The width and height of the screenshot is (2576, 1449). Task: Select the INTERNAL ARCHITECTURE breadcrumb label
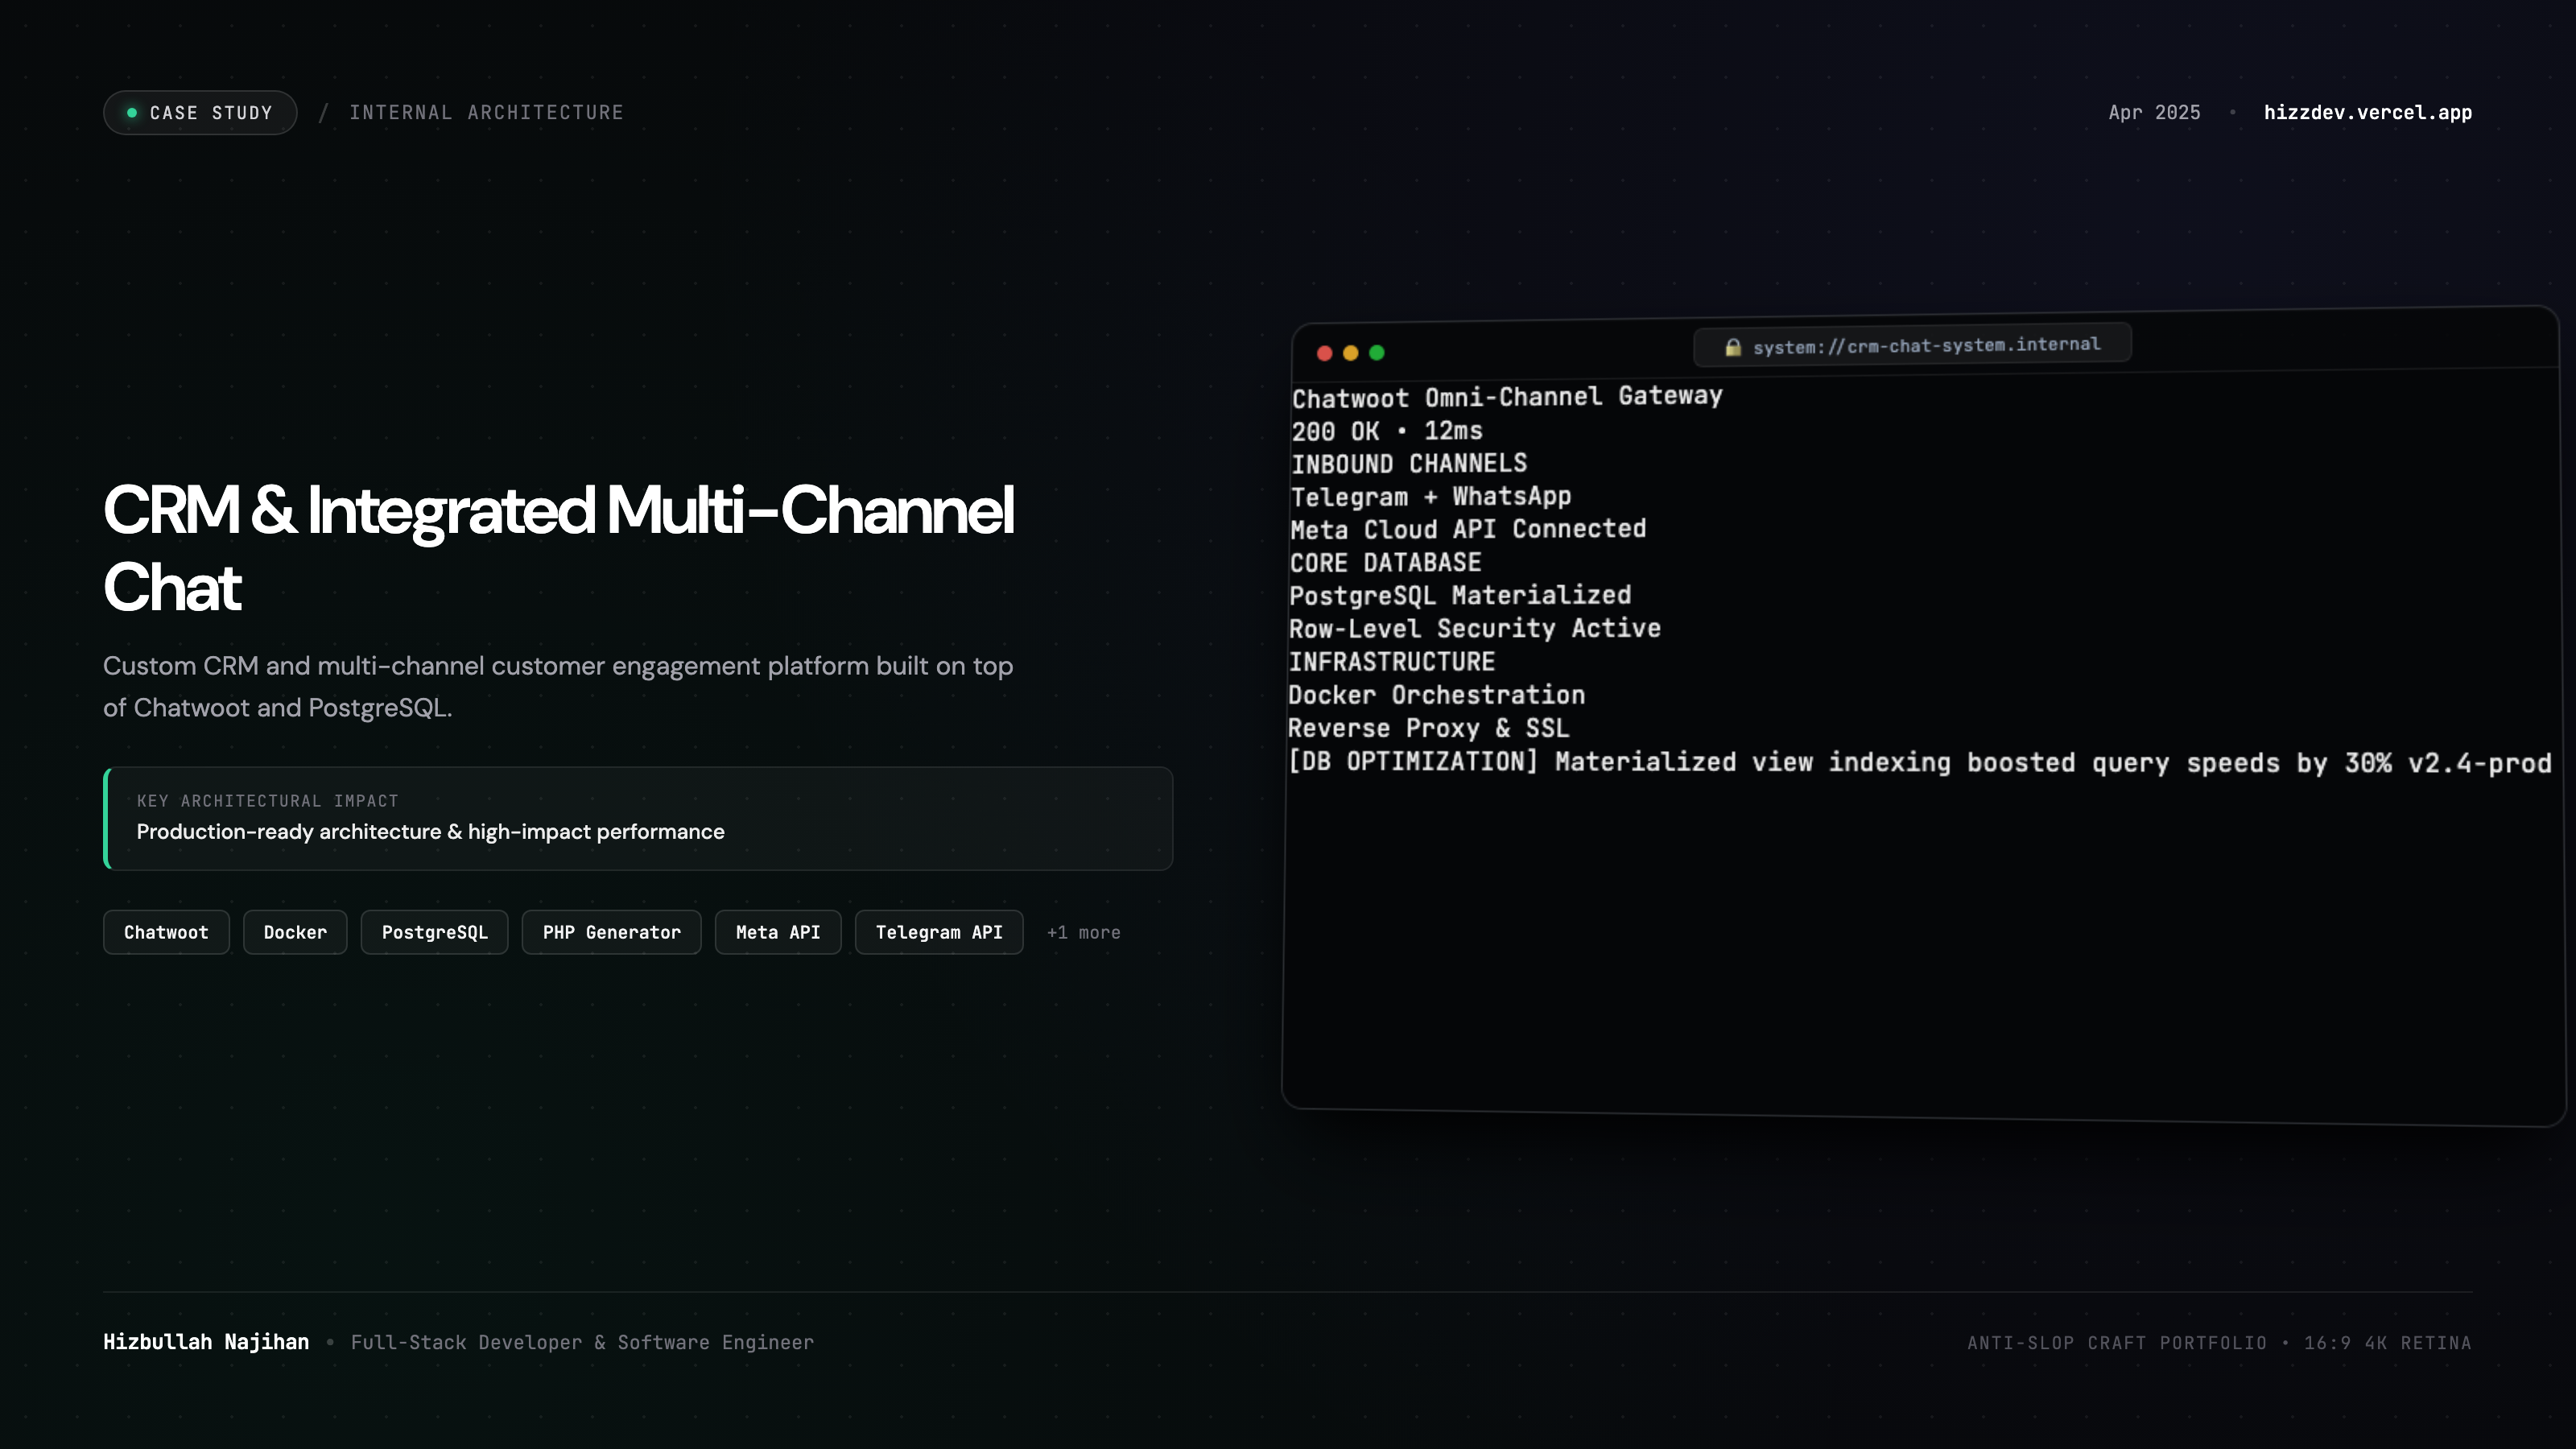tap(486, 113)
